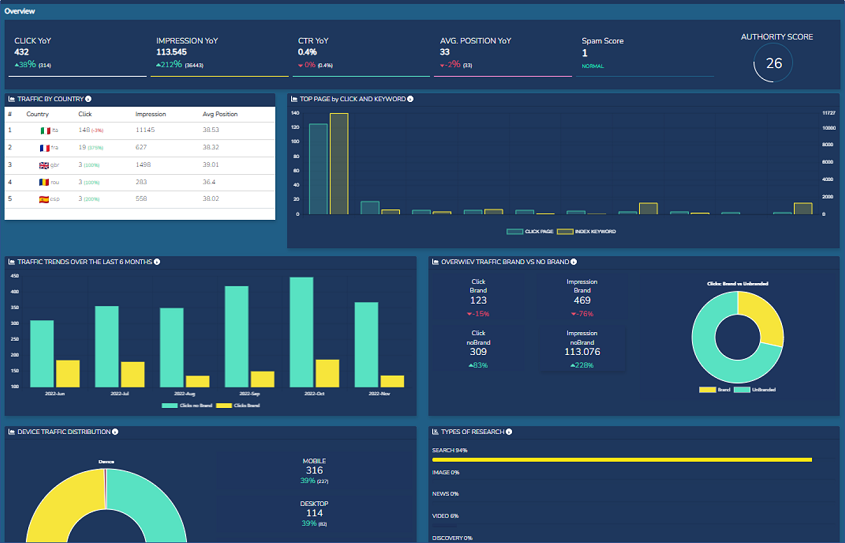This screenshot has height=543, width=845.
Task: Click the tallest teal Click Page bar
Action: point(318,169)
